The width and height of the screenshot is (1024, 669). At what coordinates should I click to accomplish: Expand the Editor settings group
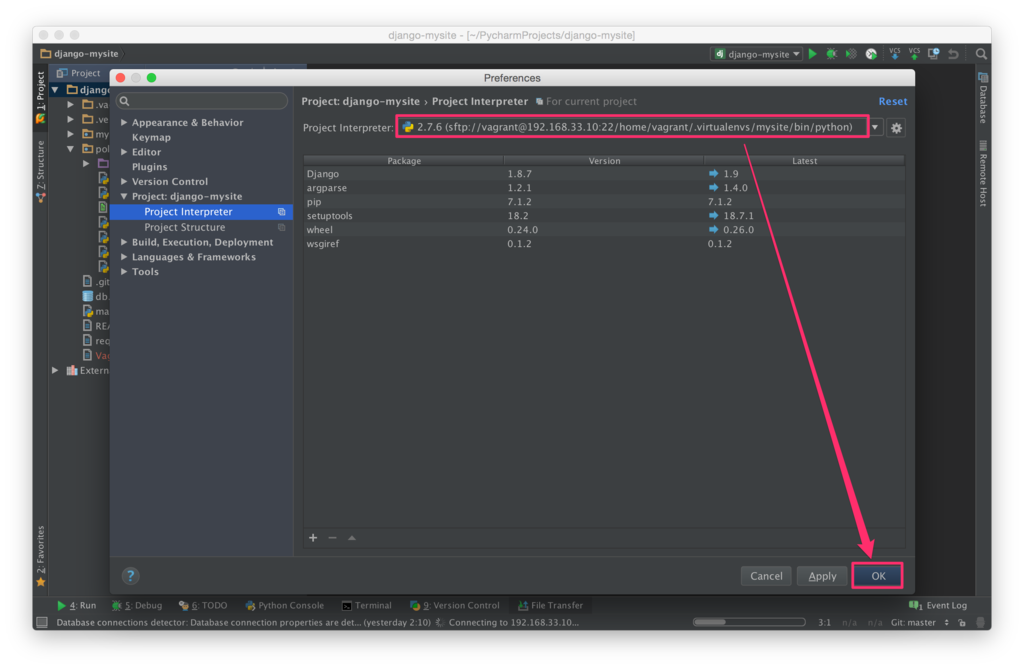(x=124, y=152)
